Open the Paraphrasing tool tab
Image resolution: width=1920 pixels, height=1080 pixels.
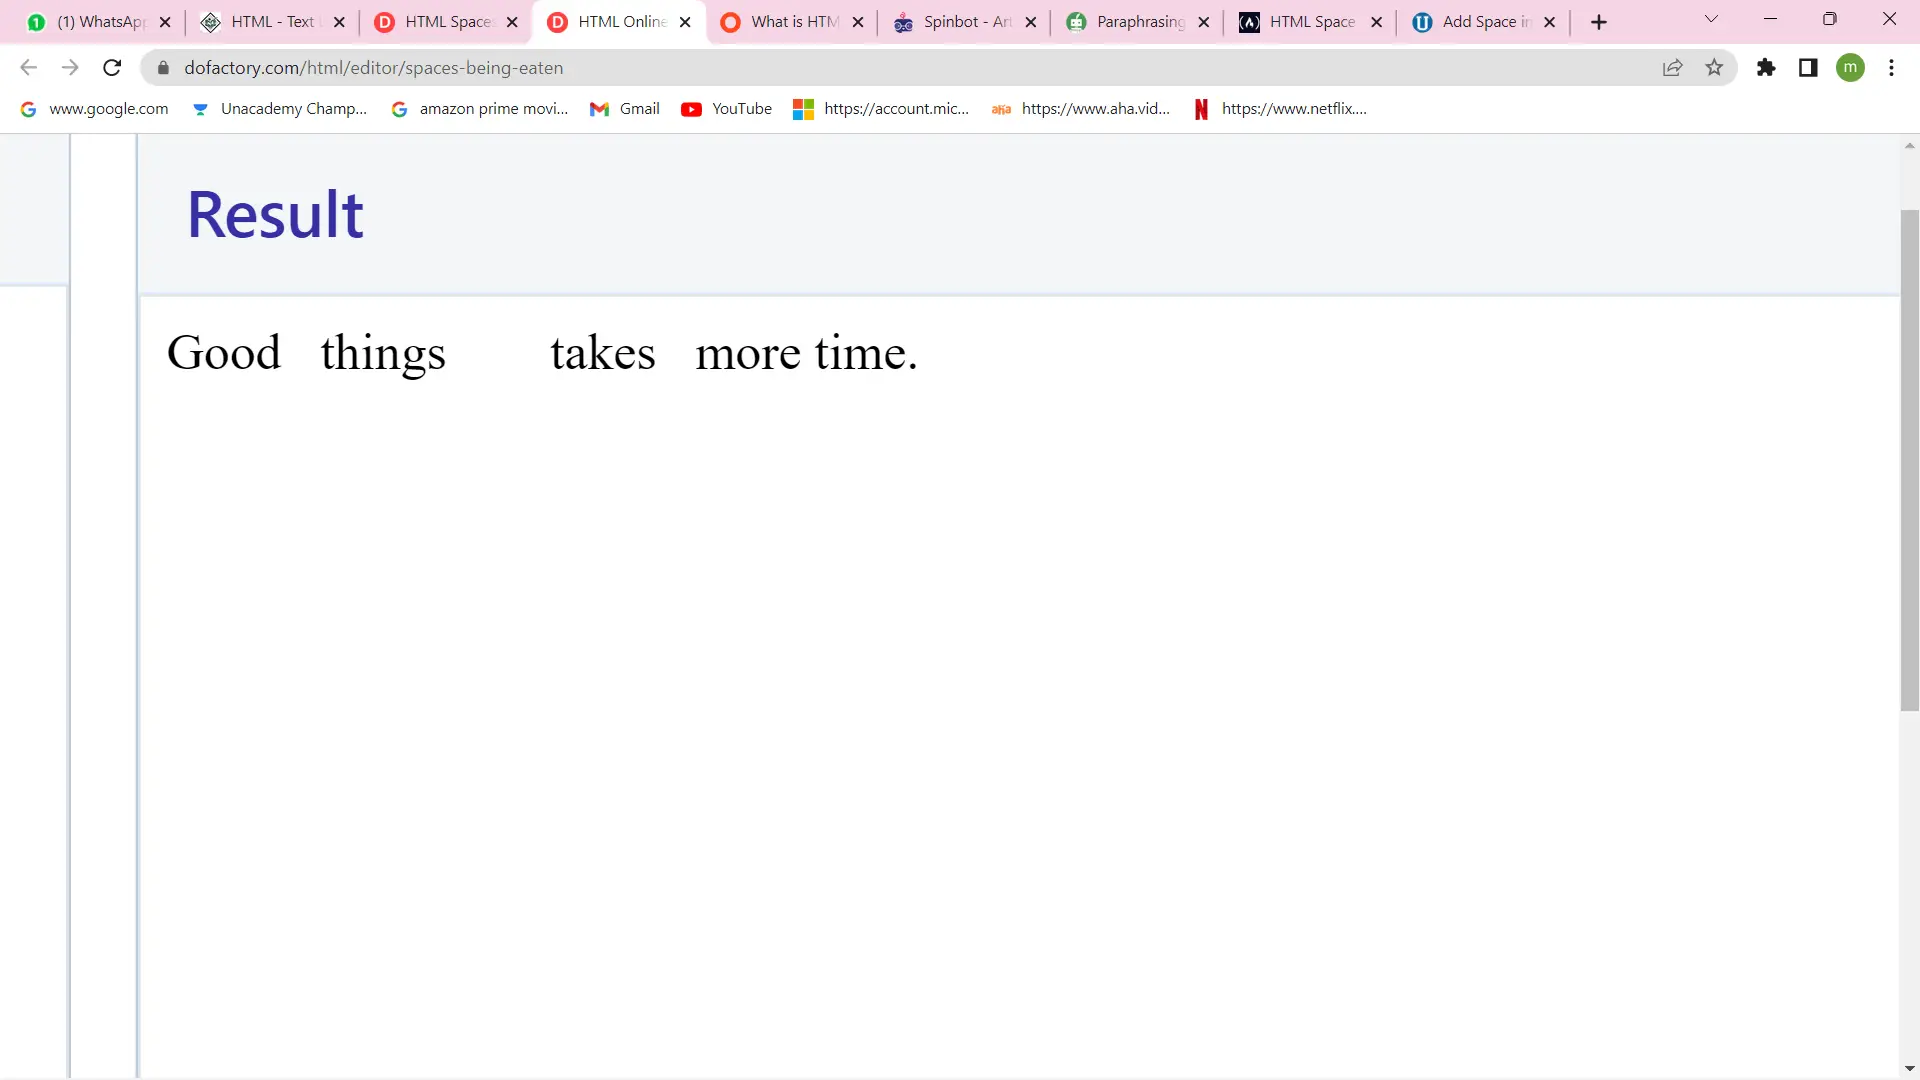point(1138,22)
